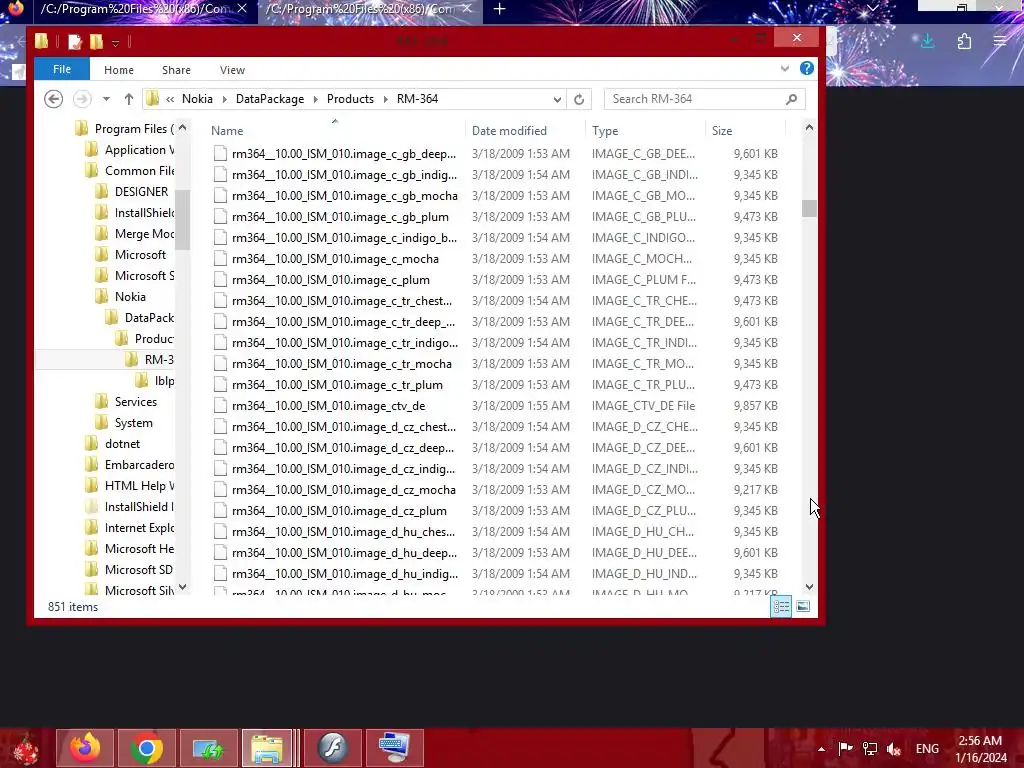Screen dimensions: 1024x768
Task: Navigate to DataPackage breadcrumb
Action: pos(270,99)
